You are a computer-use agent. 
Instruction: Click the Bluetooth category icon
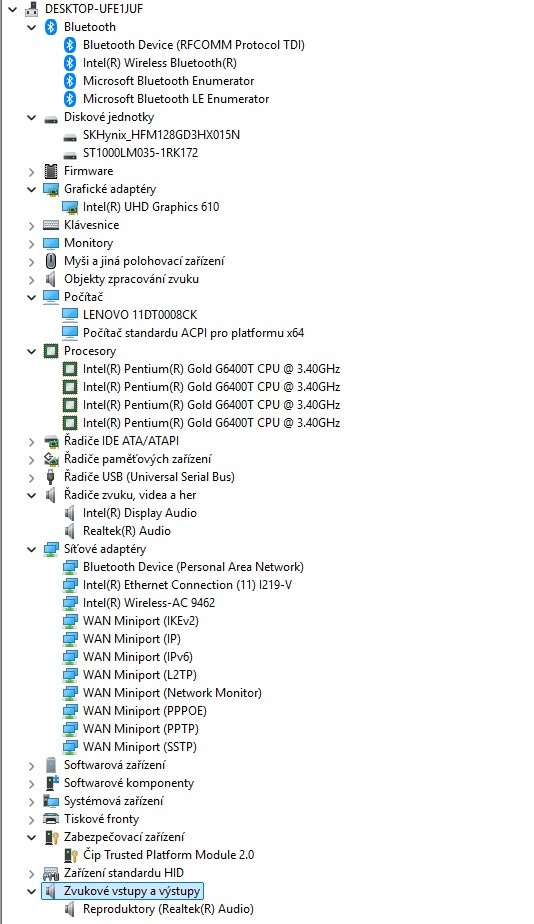(51, 27)
